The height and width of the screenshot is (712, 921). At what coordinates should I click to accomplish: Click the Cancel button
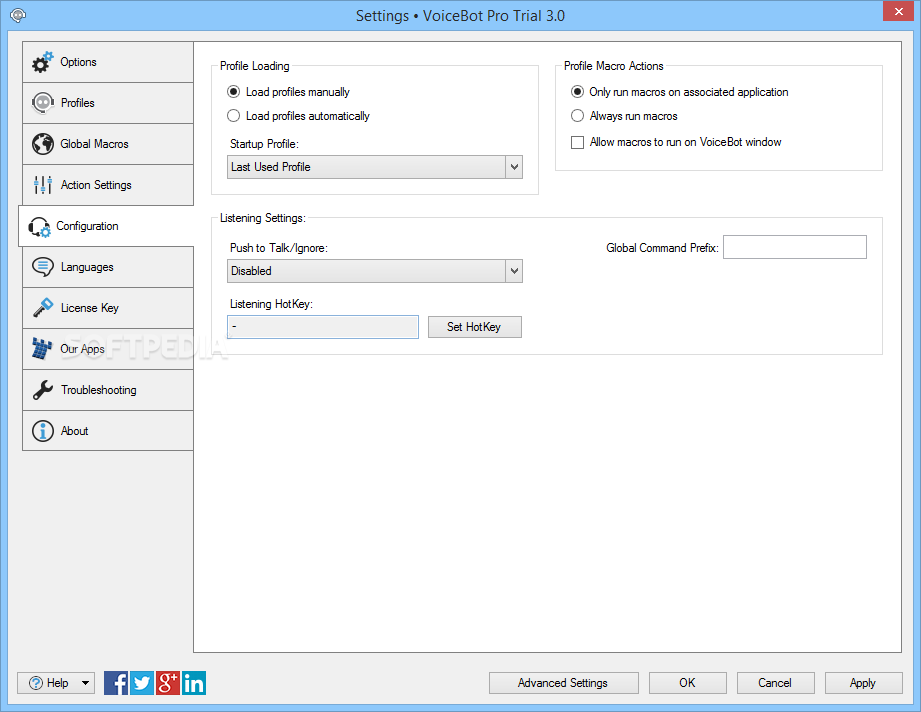coord(775,683)
